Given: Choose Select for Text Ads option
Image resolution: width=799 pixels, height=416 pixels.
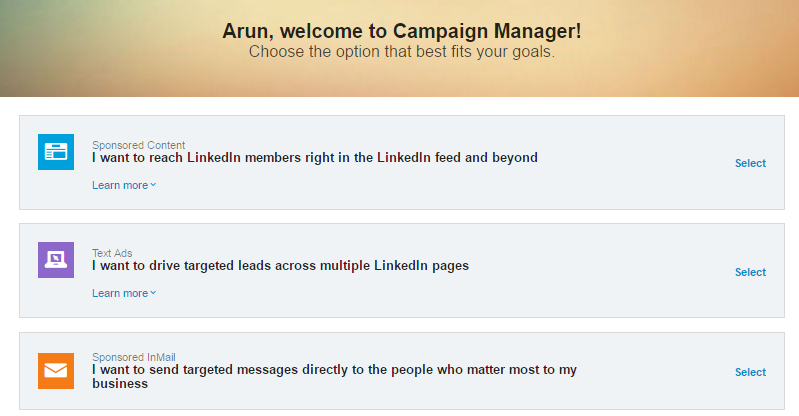Looking at the screenshot, I should tap(750, 272).
